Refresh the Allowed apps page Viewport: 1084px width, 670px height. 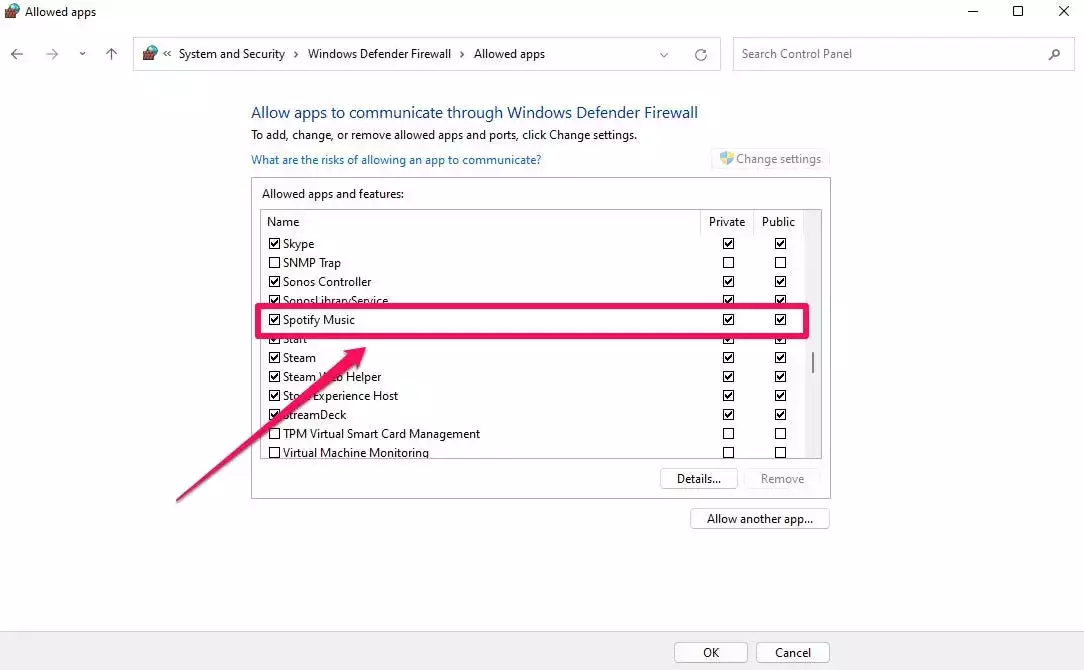point(700,55)
